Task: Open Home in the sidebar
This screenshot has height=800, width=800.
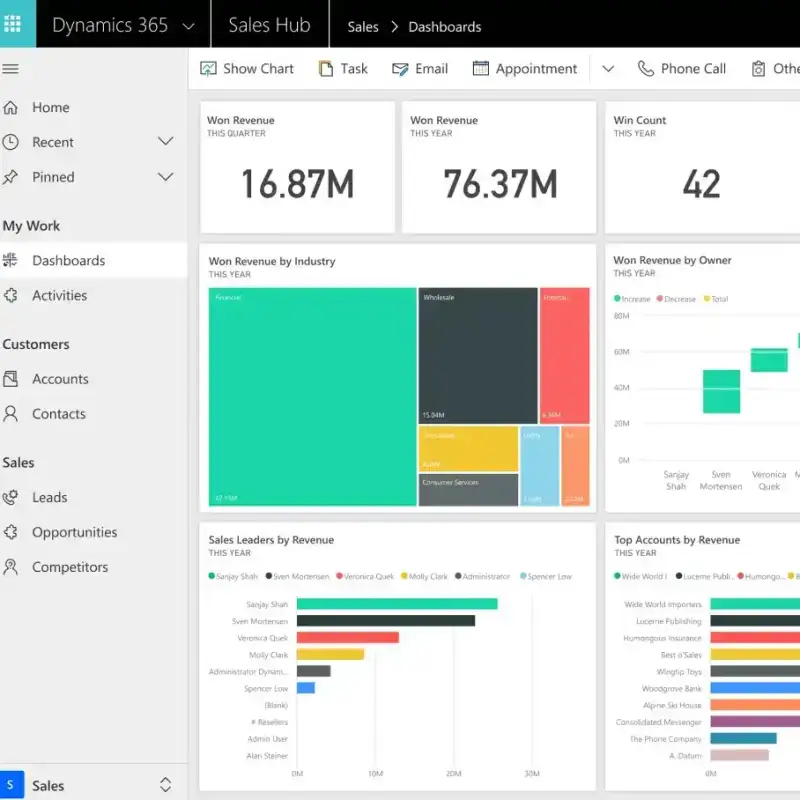Action: click(93, 108)
